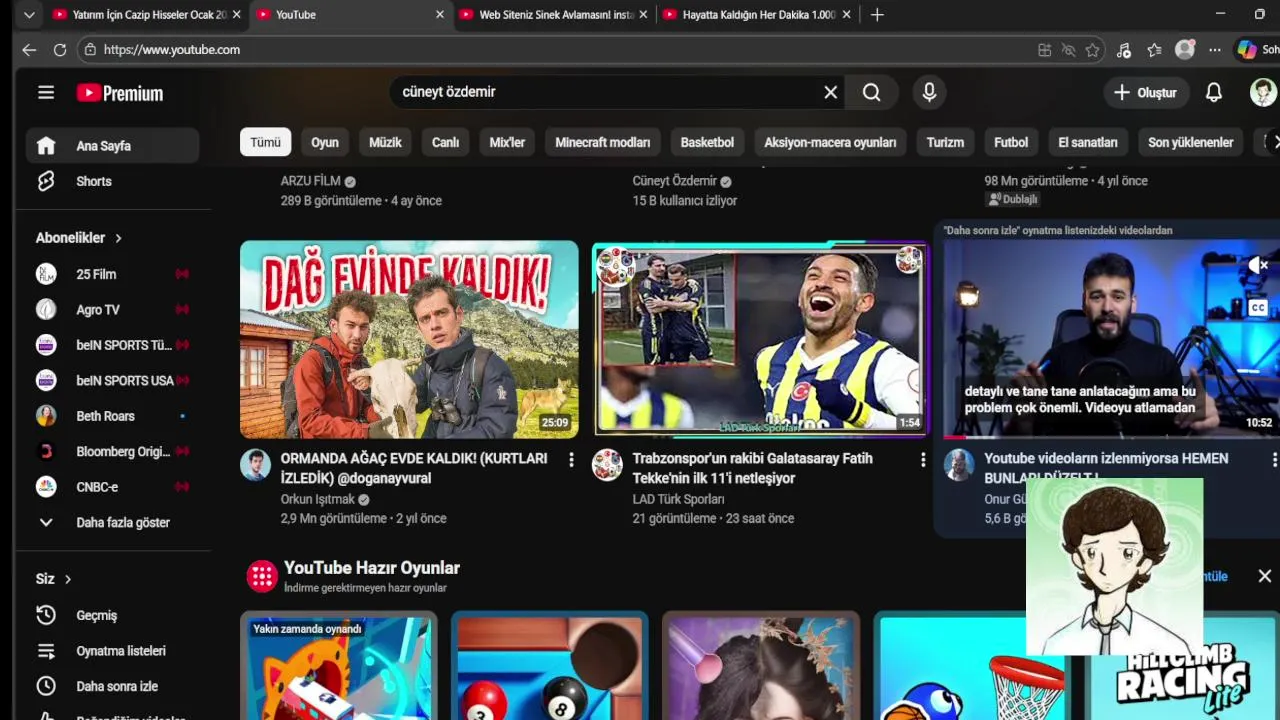This screenshot has height=720, width=1280.
Task: Go to Ana Sayfa in sidebar
Action: (x=112, y=146)
